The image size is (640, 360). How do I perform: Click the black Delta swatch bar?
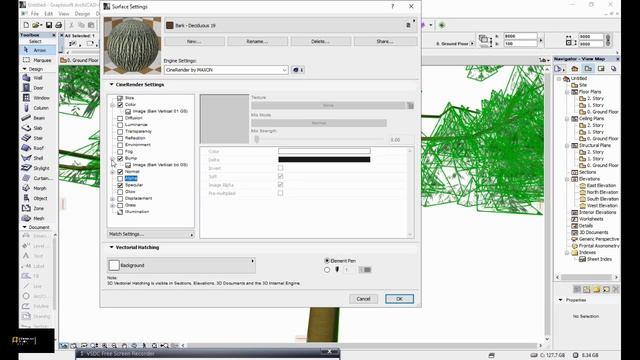(x=324, y=160)
